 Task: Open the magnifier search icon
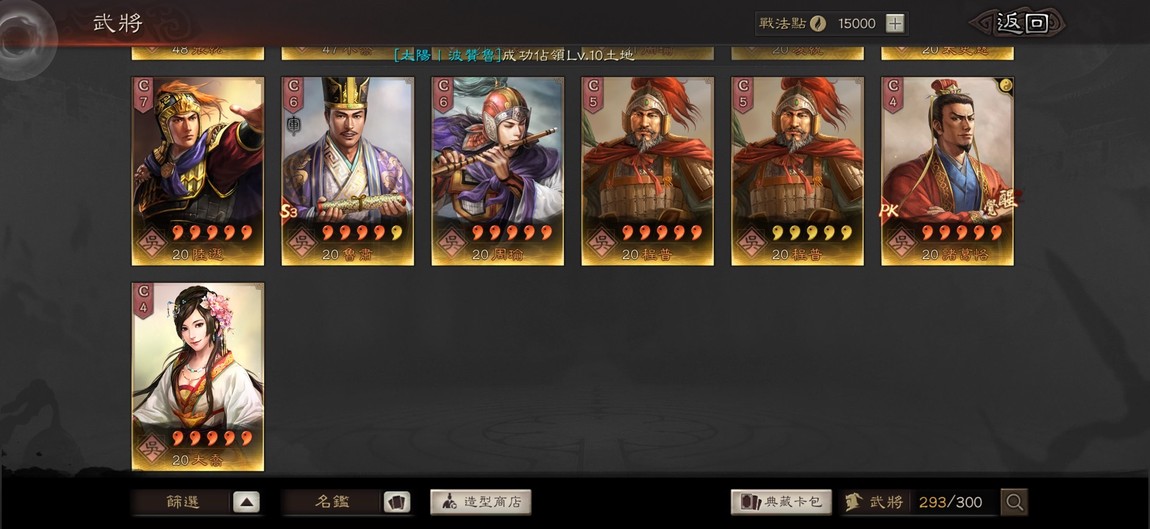[1014, 503]
